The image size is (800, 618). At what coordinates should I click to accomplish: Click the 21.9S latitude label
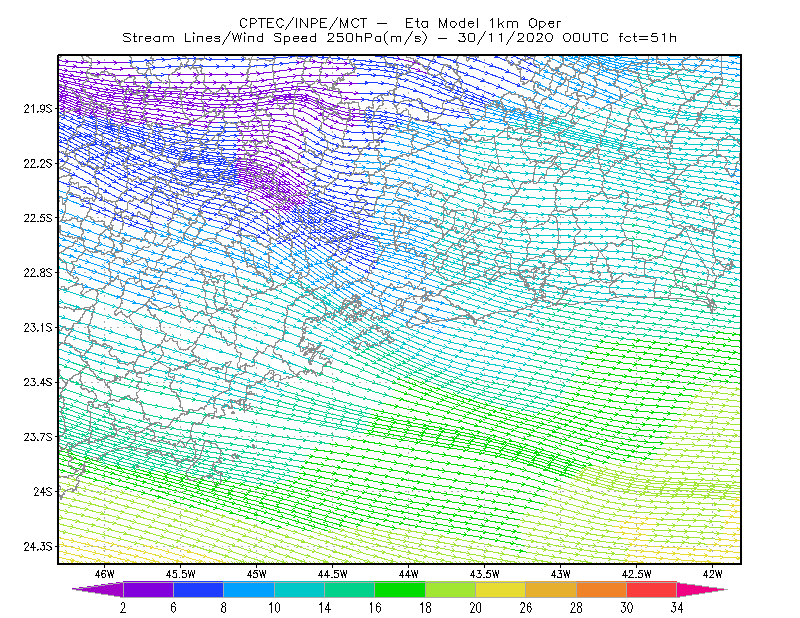tap(38, 108)
